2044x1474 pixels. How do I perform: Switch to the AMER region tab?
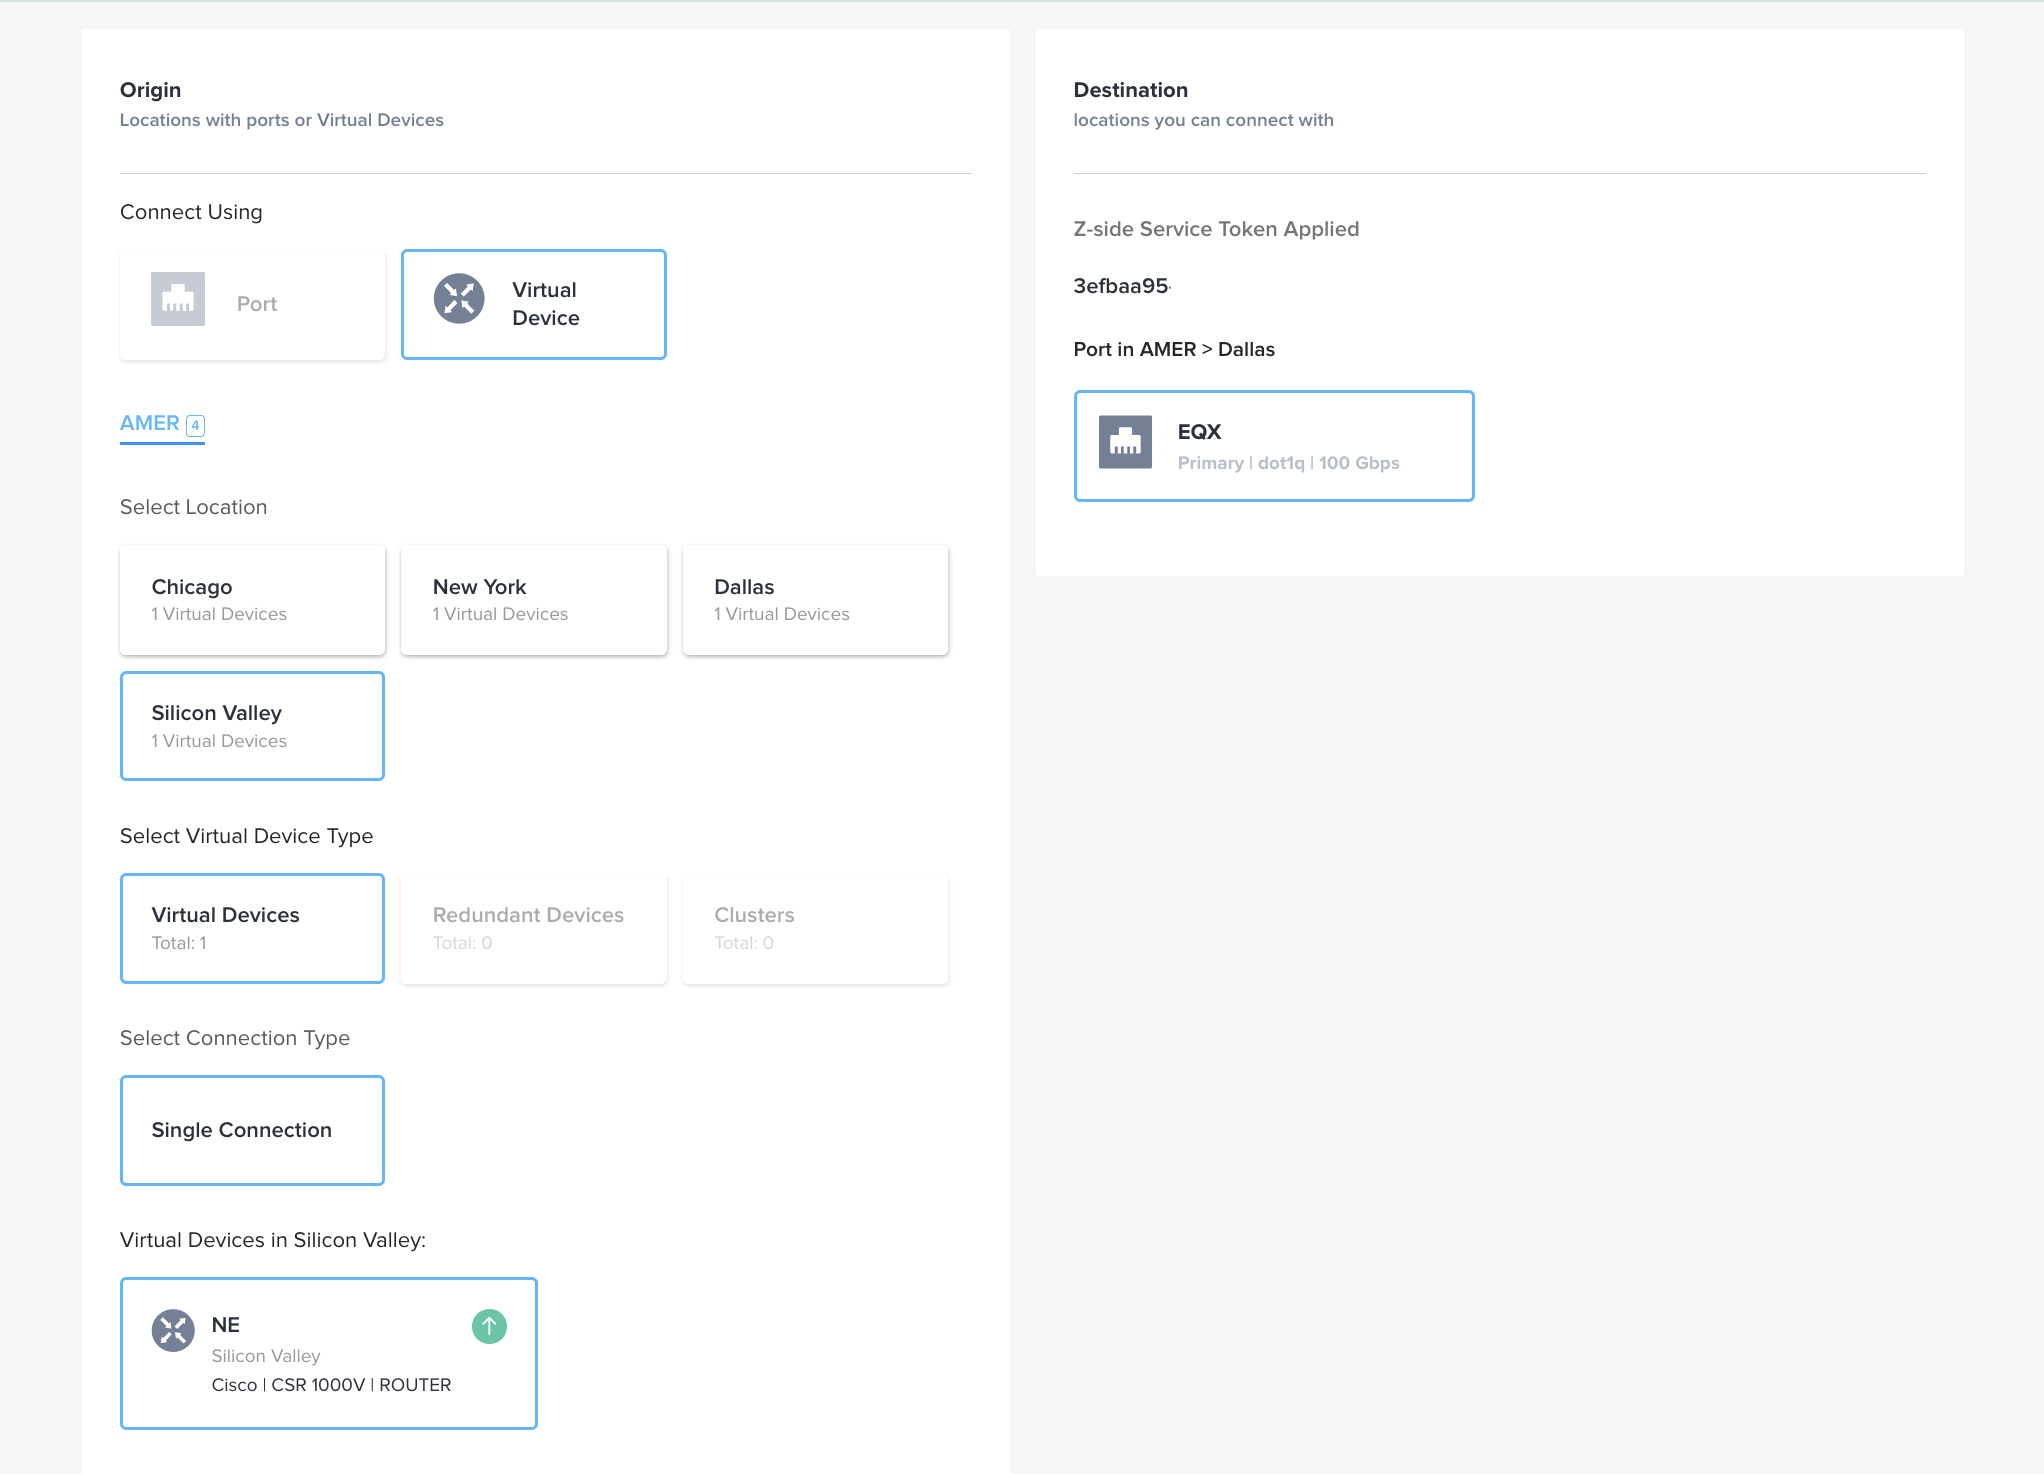click(x=162, y=424)
